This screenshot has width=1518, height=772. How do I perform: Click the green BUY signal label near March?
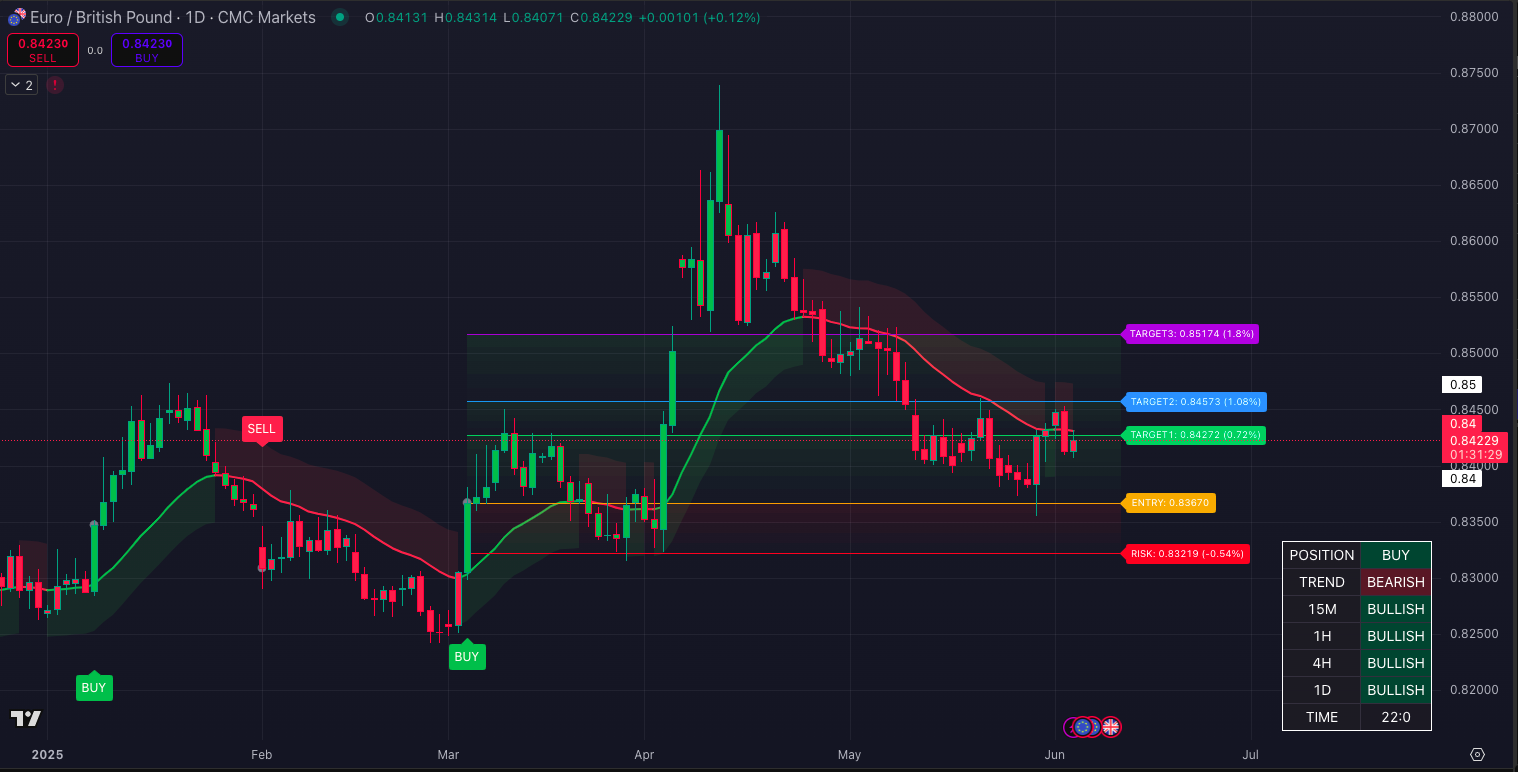(466, 657)
